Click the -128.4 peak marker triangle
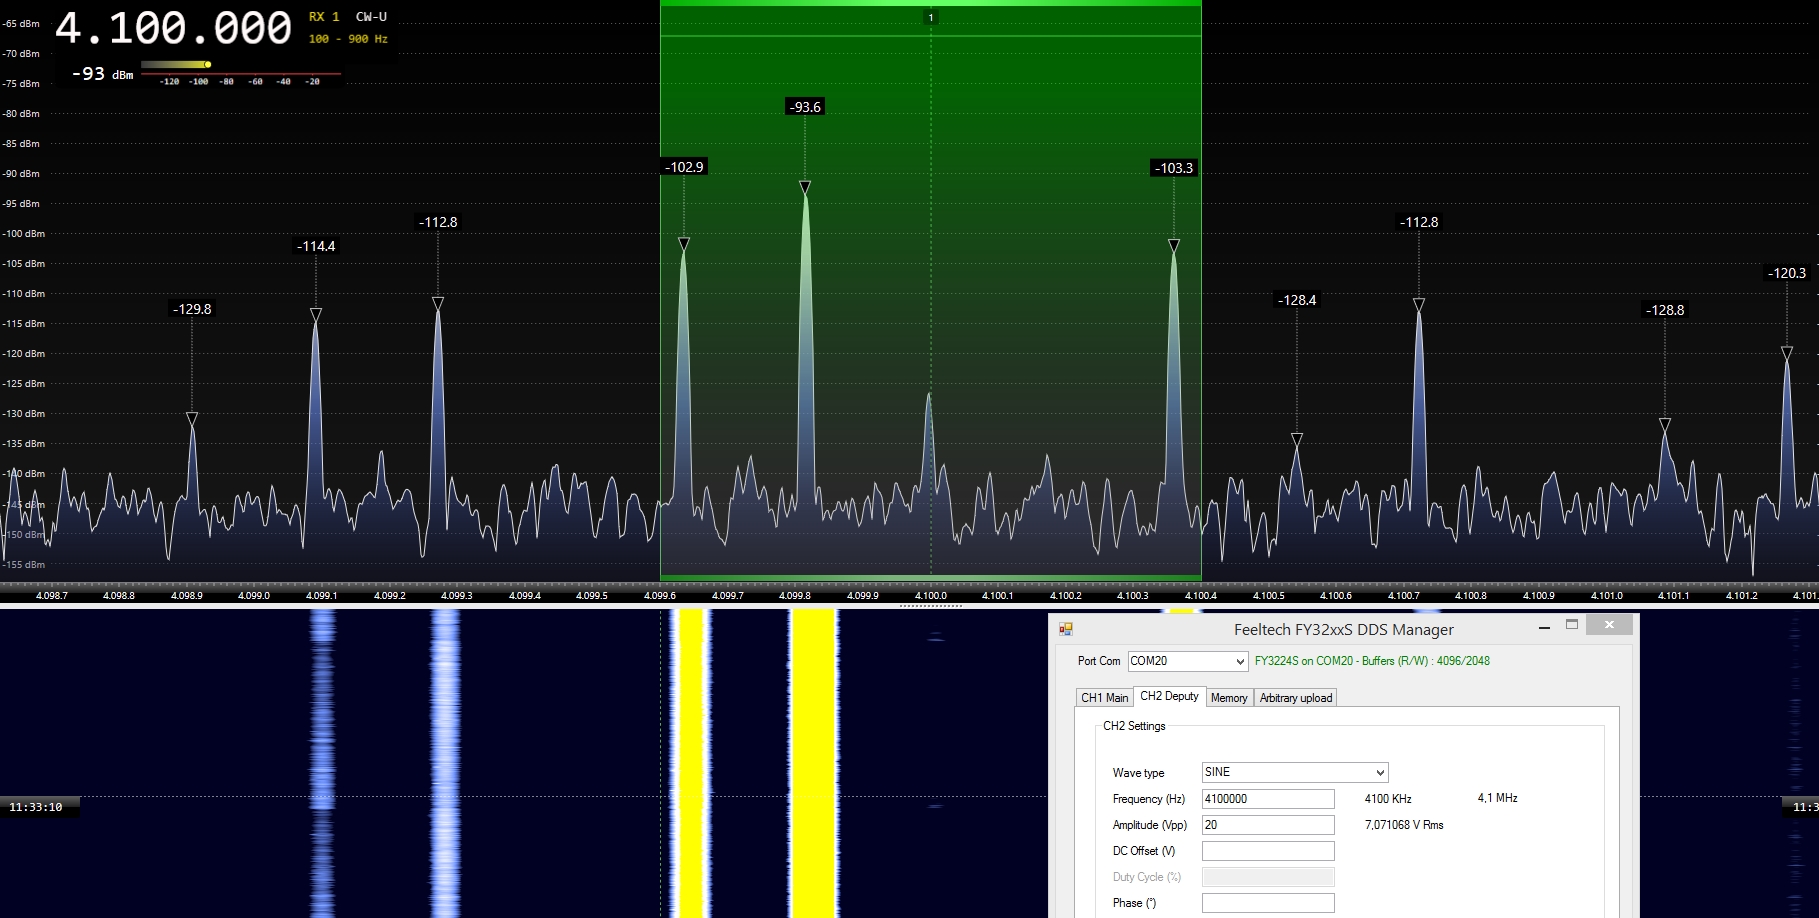The height and width of the screenshot is (918, 1819). tap(1297, 440)
